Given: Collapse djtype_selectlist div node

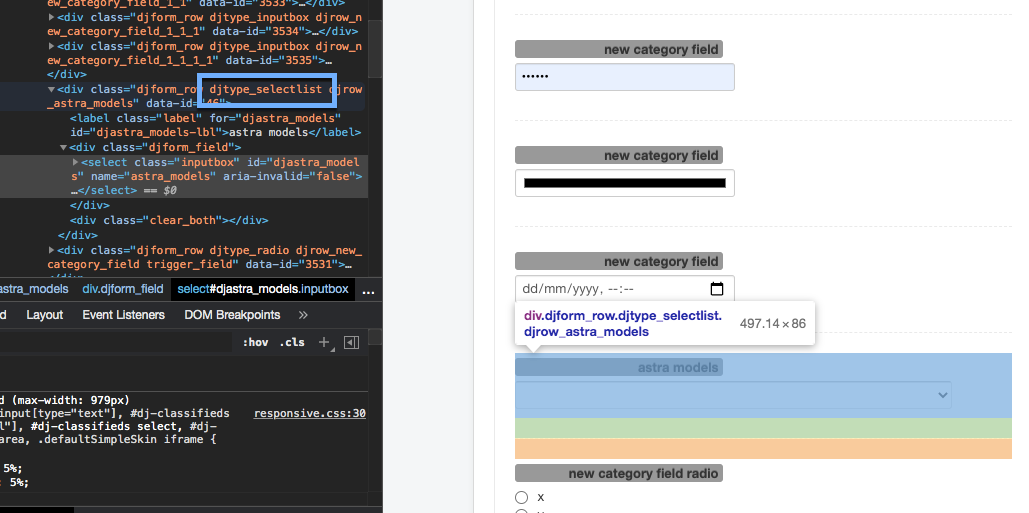Looking at the screenshot, I should click(51, 89).
